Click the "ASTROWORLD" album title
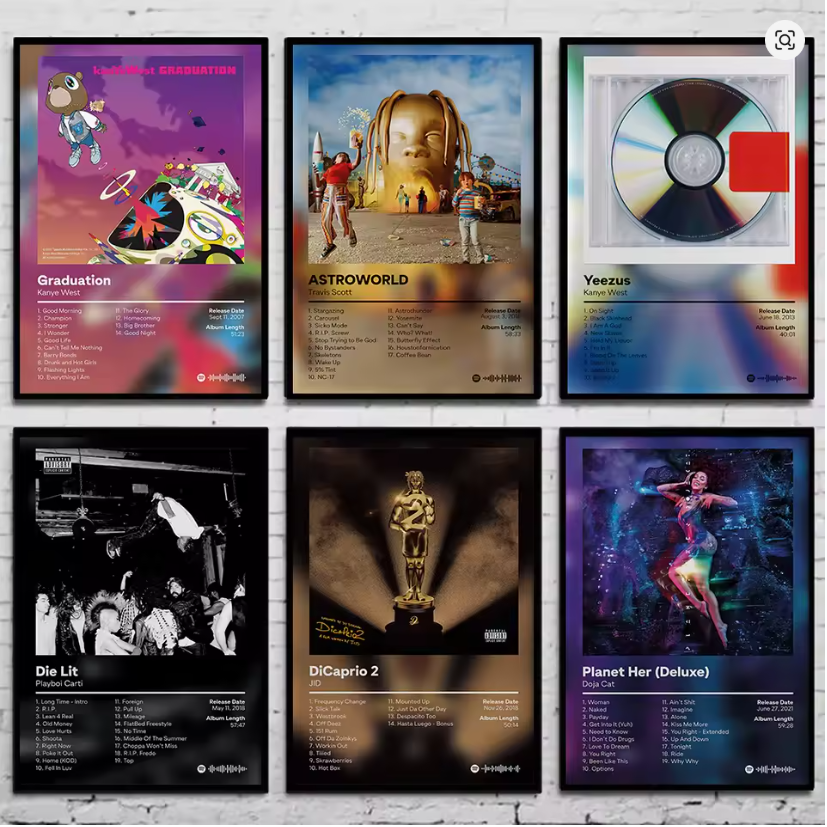 click(358, 280)
